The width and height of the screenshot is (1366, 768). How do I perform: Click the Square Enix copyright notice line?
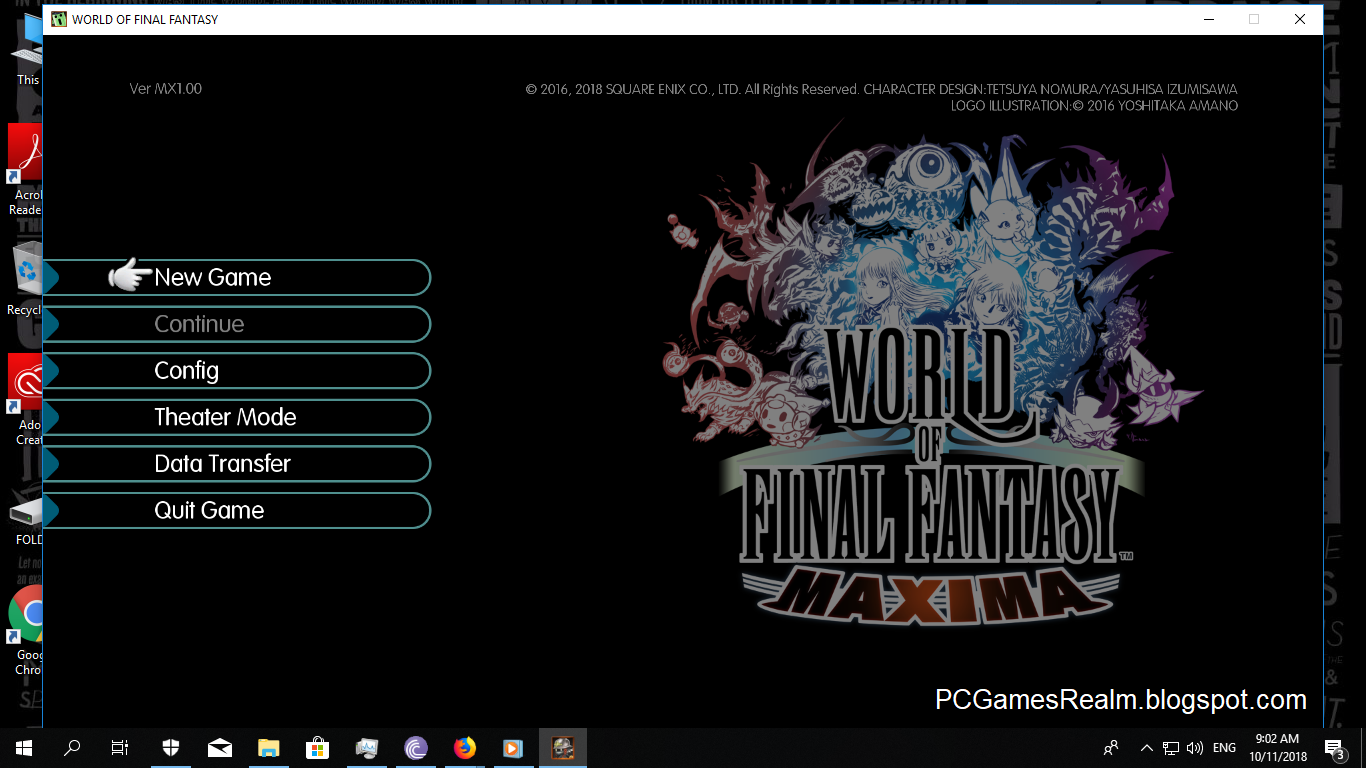tap(882, 89)
